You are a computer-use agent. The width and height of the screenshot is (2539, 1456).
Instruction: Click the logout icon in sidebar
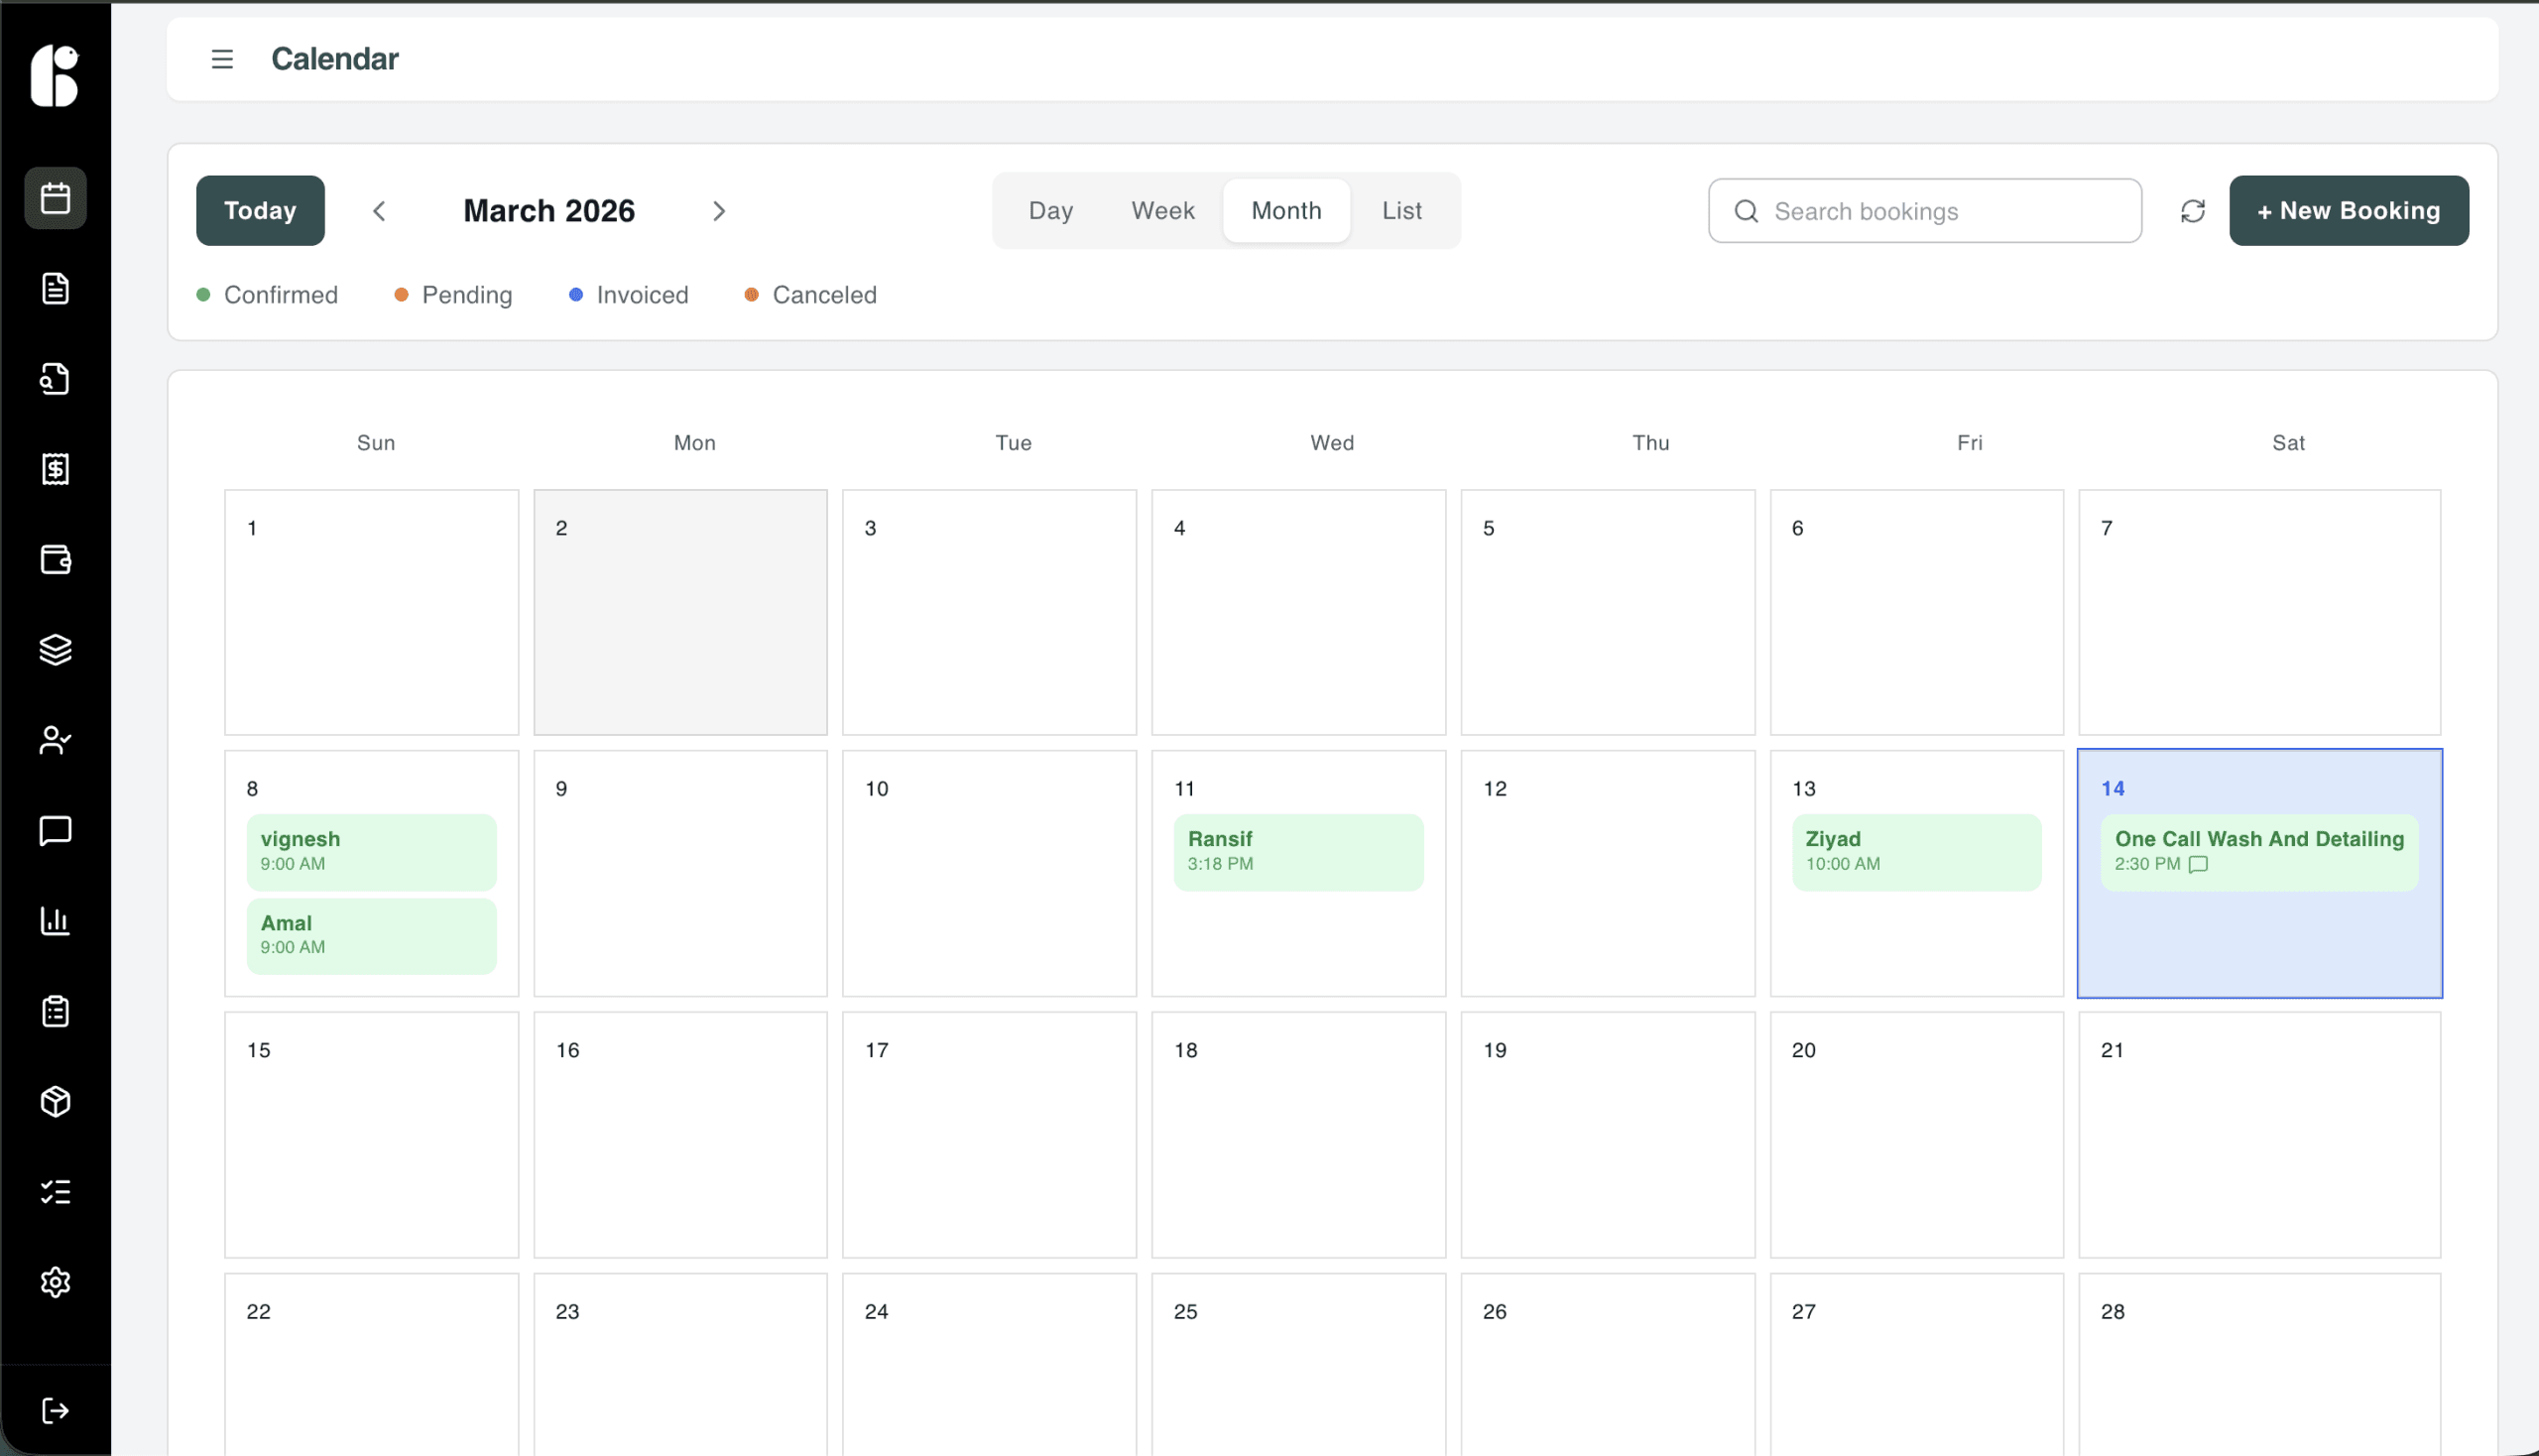click(x=55, y=1410)
